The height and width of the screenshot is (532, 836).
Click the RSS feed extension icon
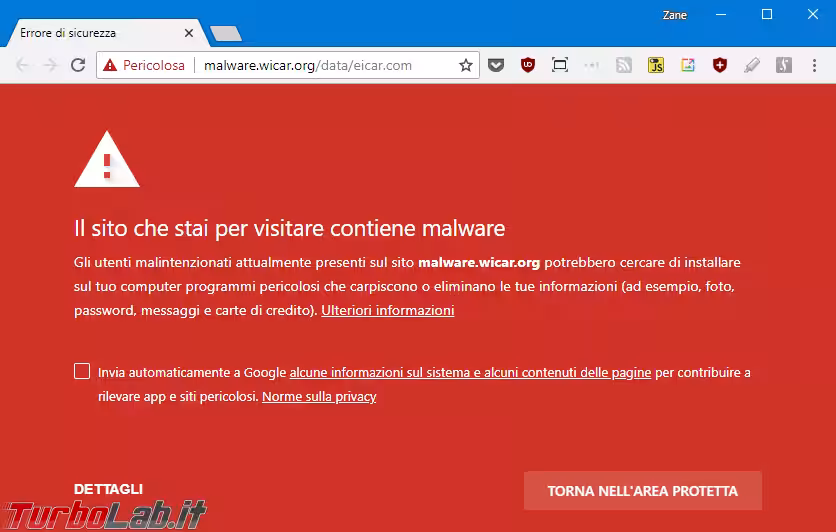[624, 65]
